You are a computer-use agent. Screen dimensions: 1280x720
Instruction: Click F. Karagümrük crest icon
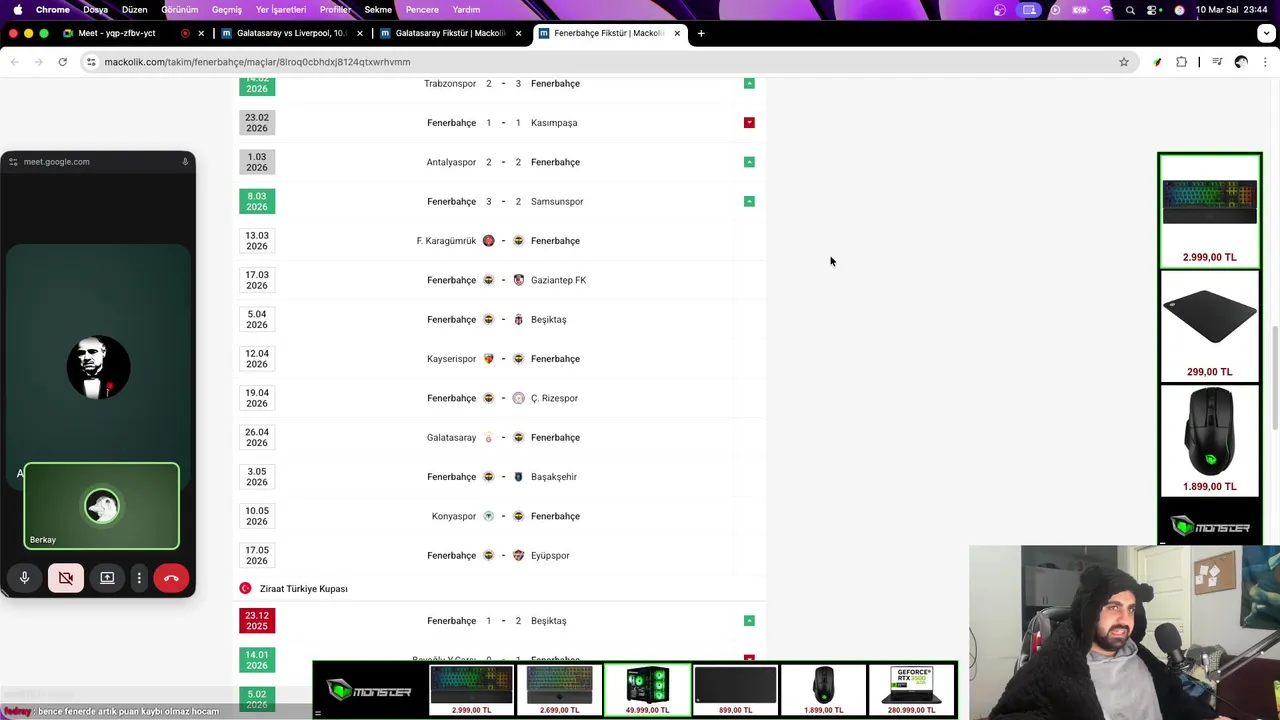pos(488,241)
